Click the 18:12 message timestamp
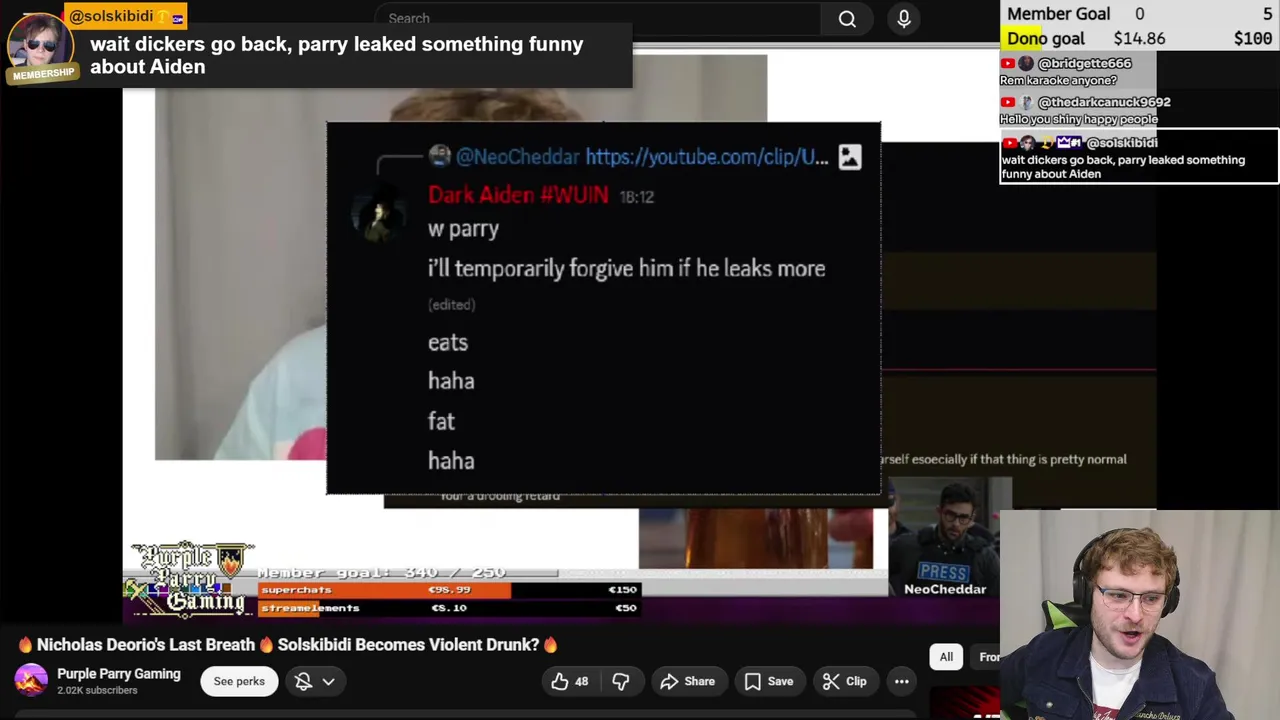The height and width of the screenshot is (720, 1280). (637, 197)
